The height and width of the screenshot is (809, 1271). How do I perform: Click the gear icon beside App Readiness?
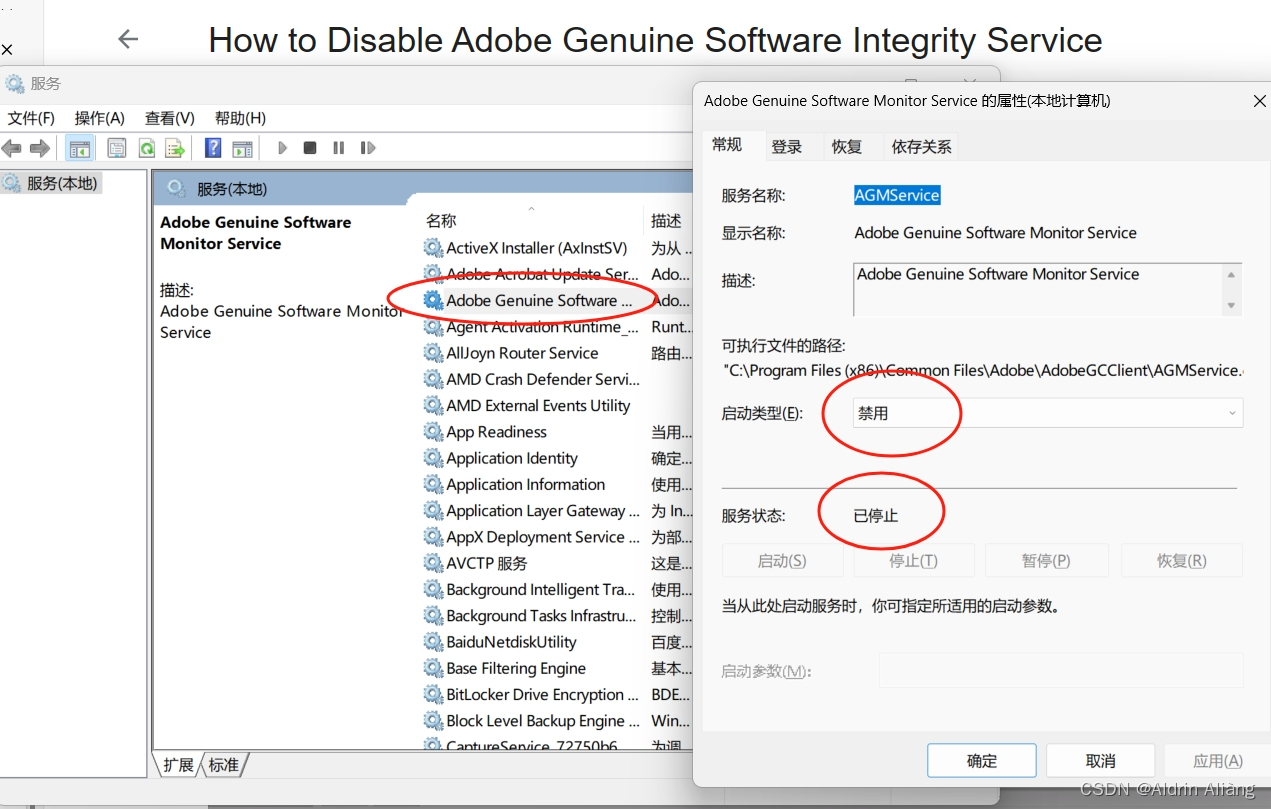tap(433, 432)
